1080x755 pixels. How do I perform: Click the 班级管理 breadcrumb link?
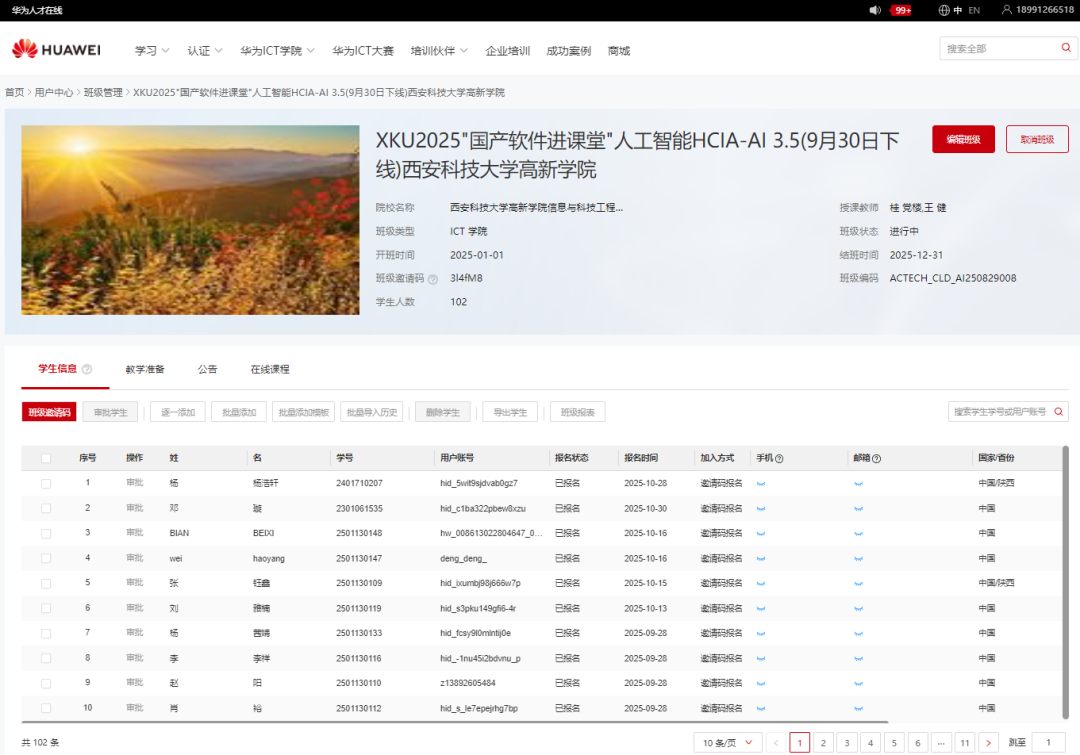point(103,92)
